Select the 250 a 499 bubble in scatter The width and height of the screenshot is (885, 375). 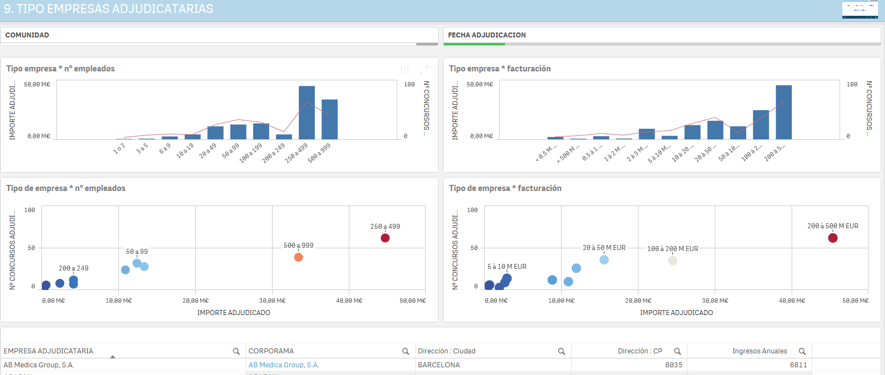point(385,238)
